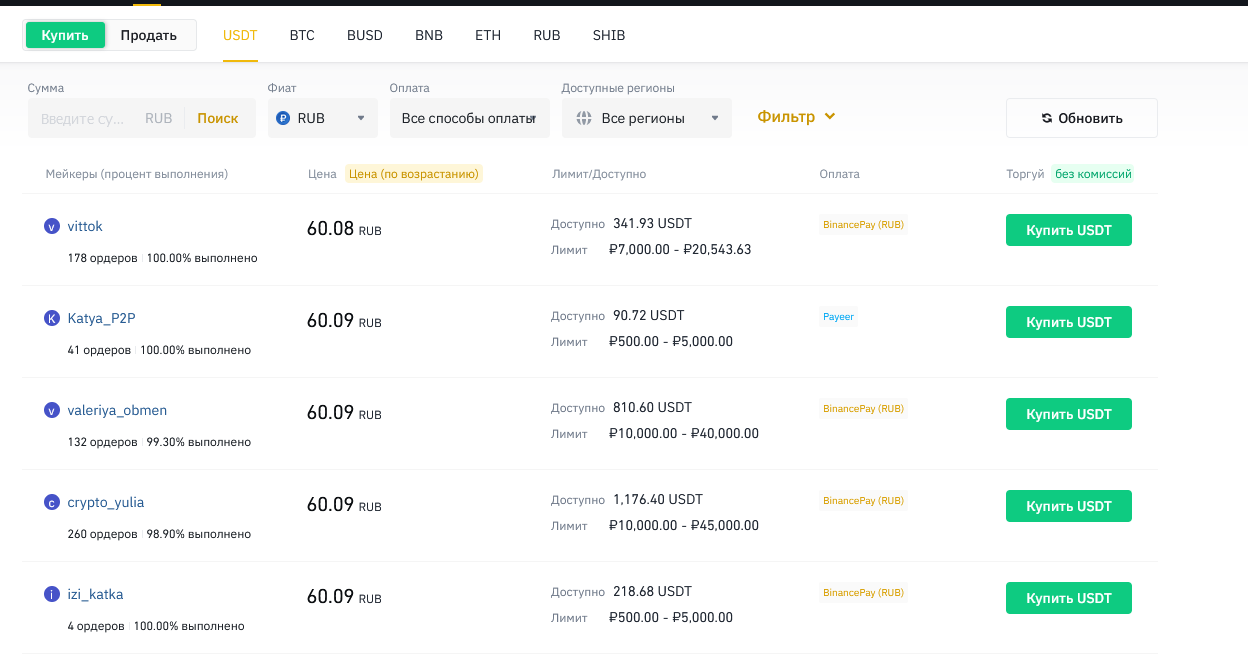
Task: Click the 178 ордеров text
Action: [x=103, y=258]
